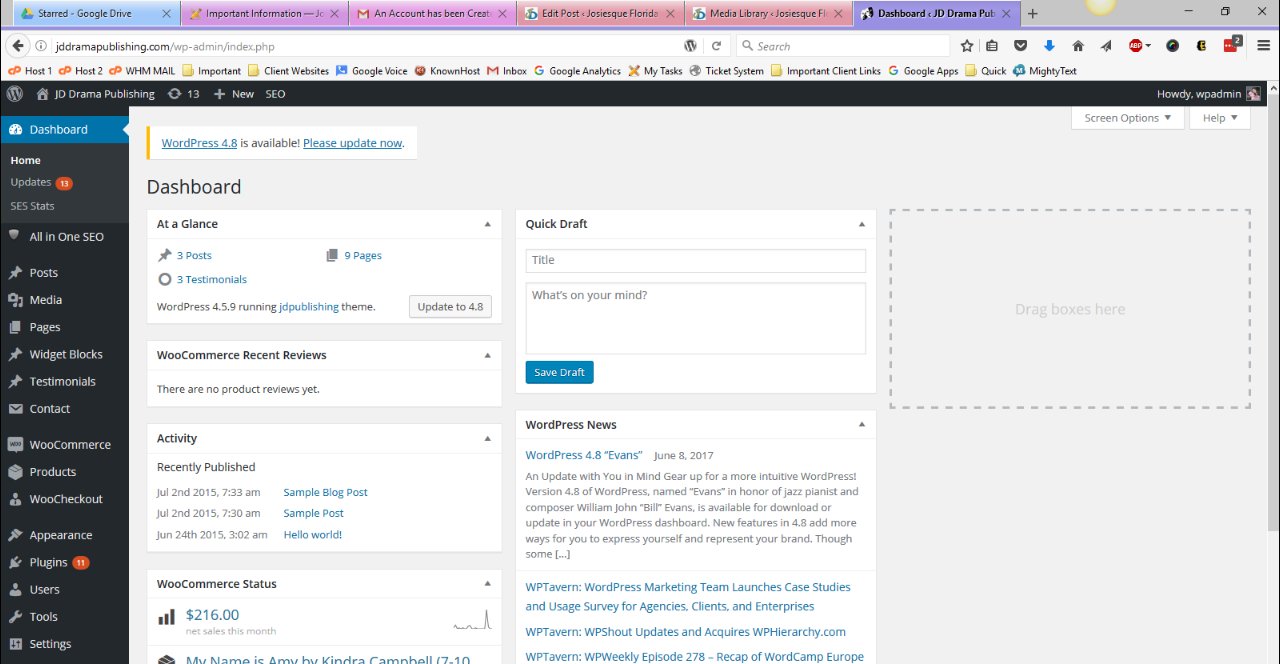Open a new browser tab

1033,14
